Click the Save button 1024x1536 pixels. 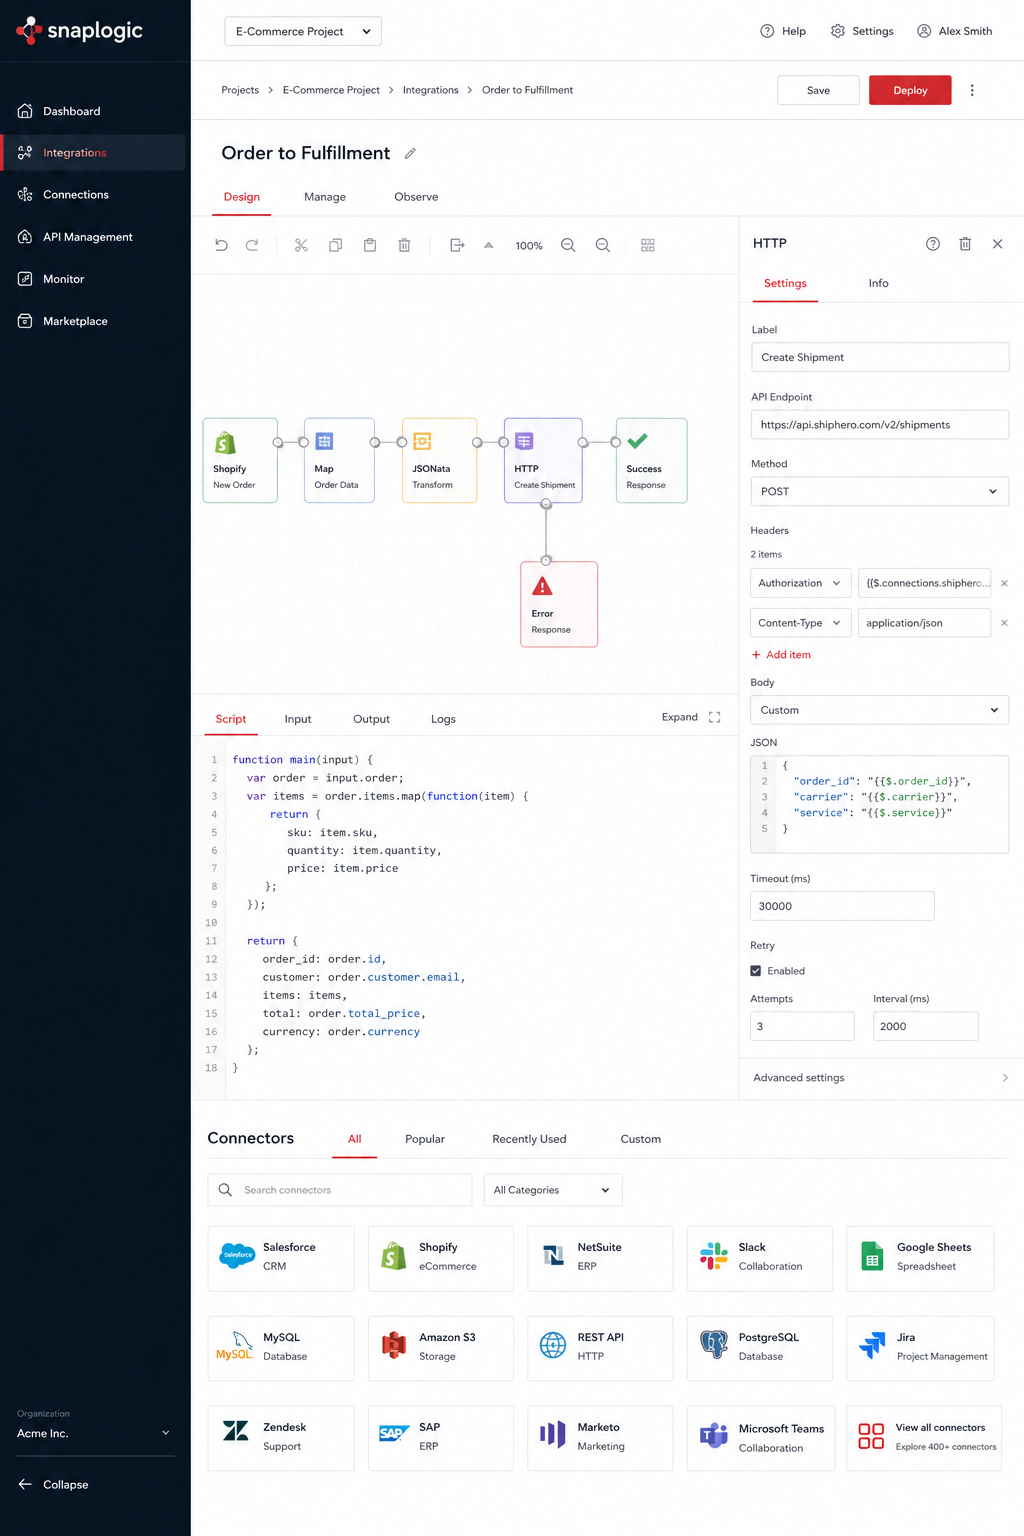818,90
